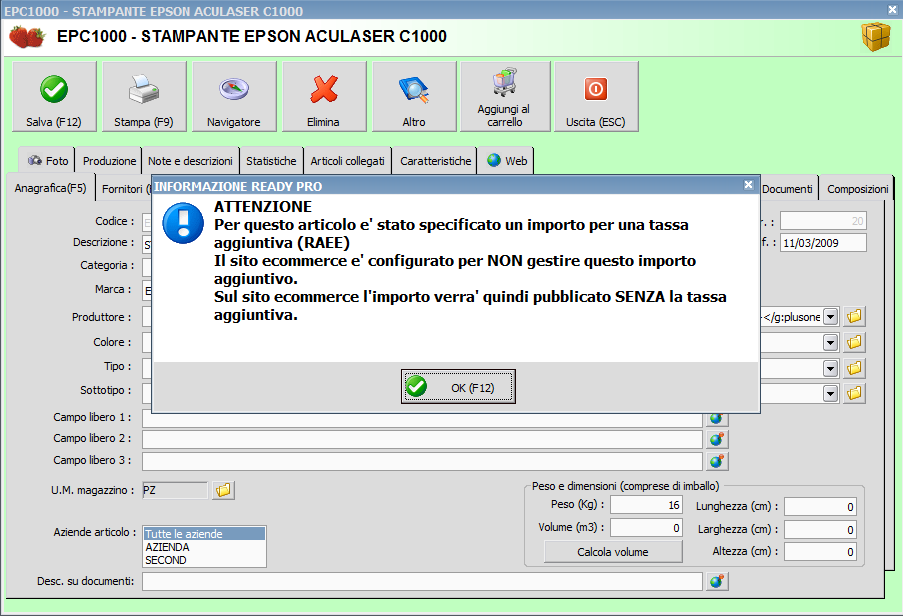Expand the dropdown showing </g:plusone
903x616 pixels.
click(830, 317)
